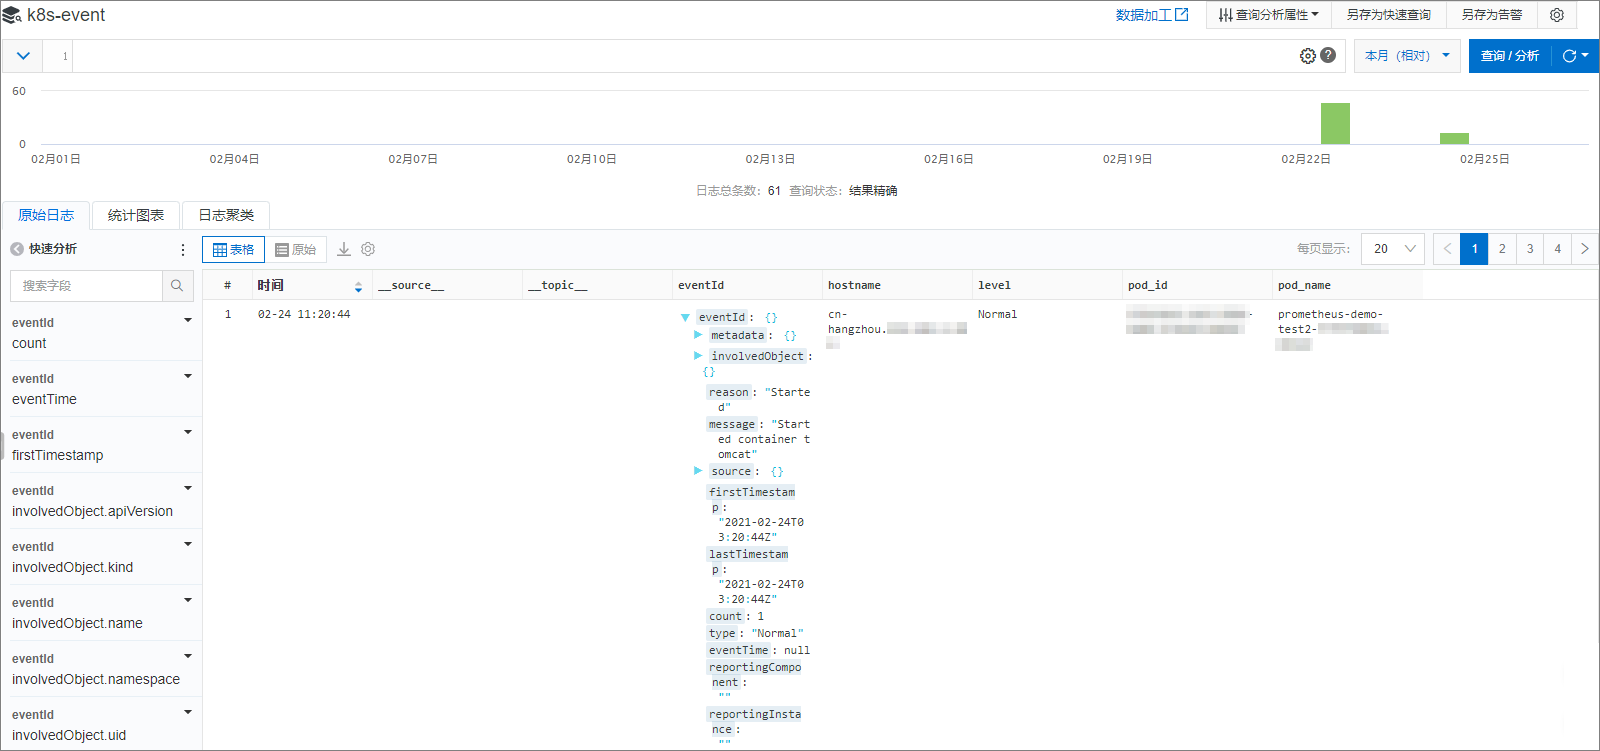Open the query help question mark icon

point(1328,55)
